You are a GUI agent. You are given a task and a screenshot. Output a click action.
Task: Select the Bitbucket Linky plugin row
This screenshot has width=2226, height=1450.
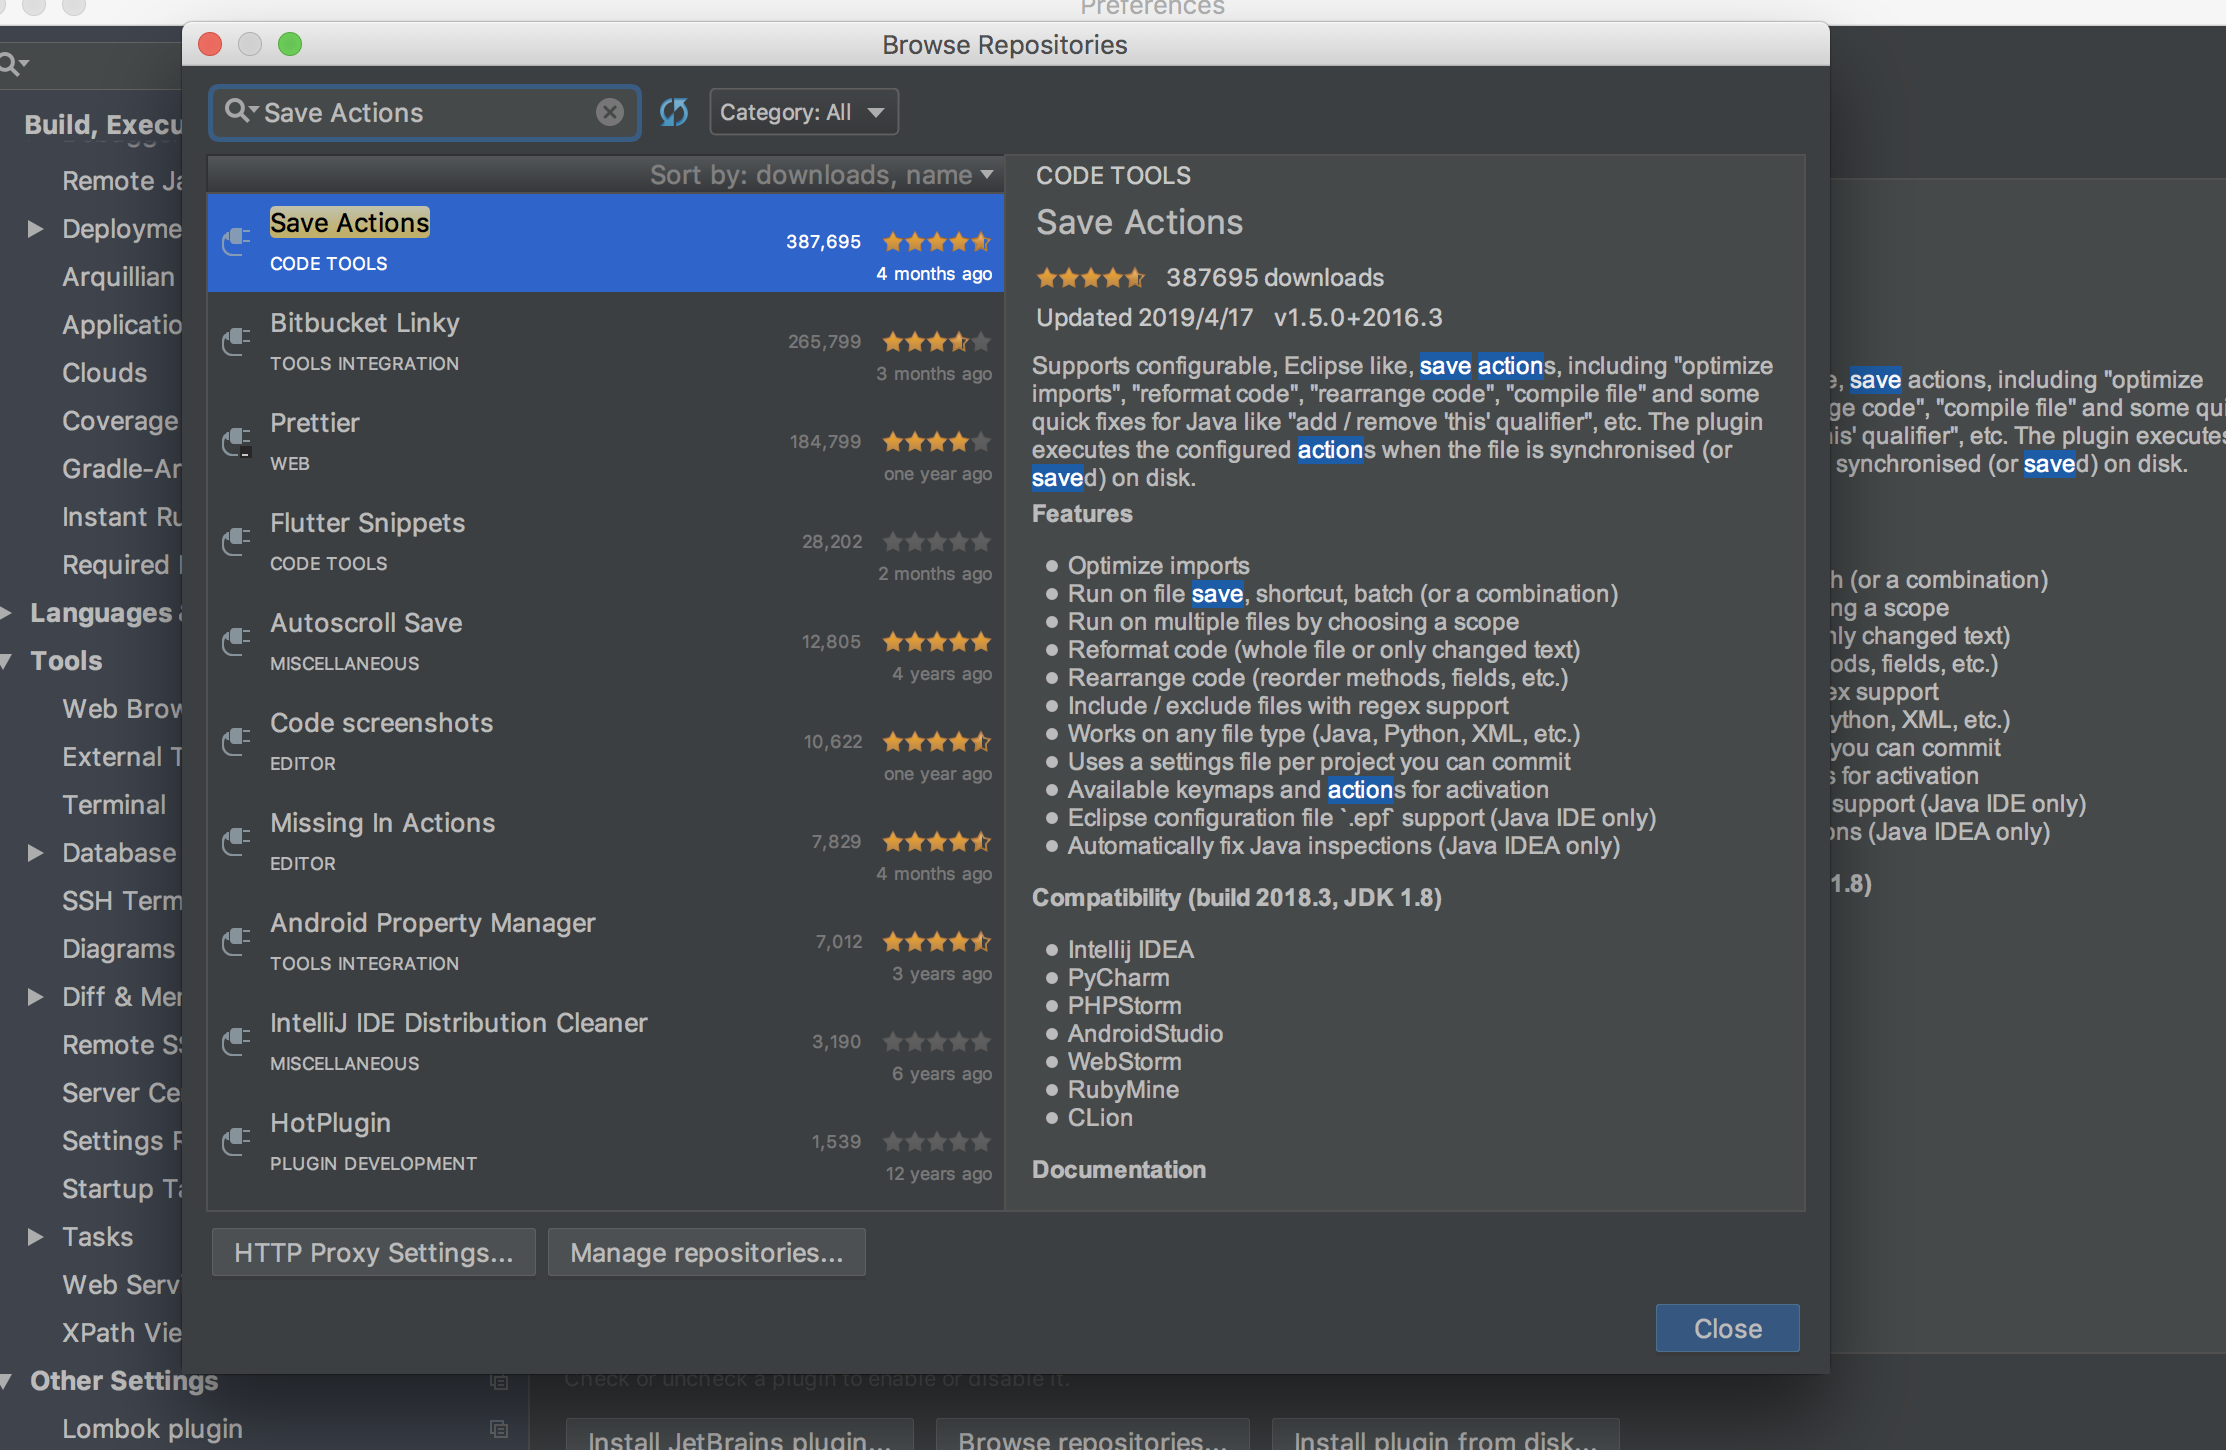605,342
